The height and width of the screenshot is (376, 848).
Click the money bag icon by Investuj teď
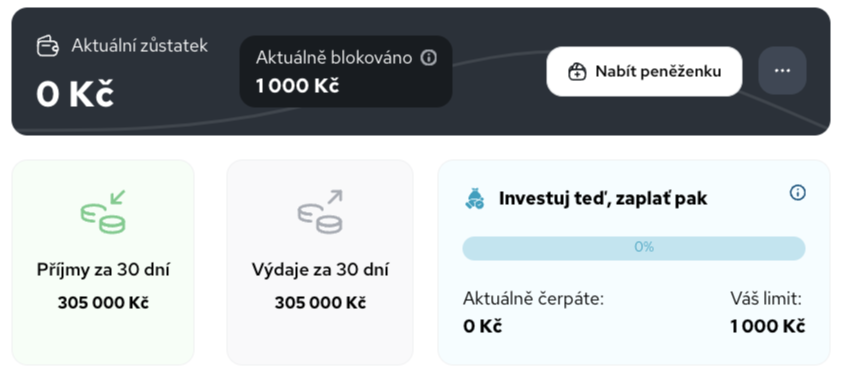click(475, 199)
